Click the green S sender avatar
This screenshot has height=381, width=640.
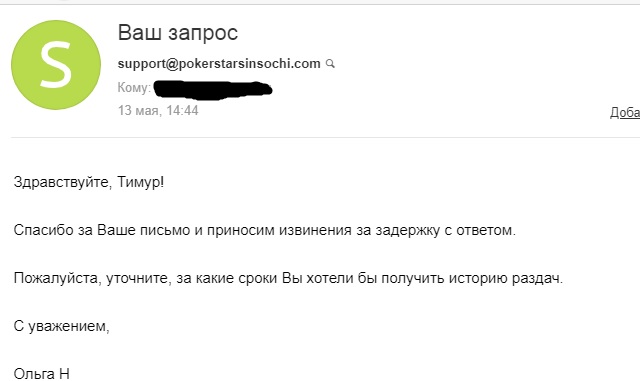tap(56, 65)
